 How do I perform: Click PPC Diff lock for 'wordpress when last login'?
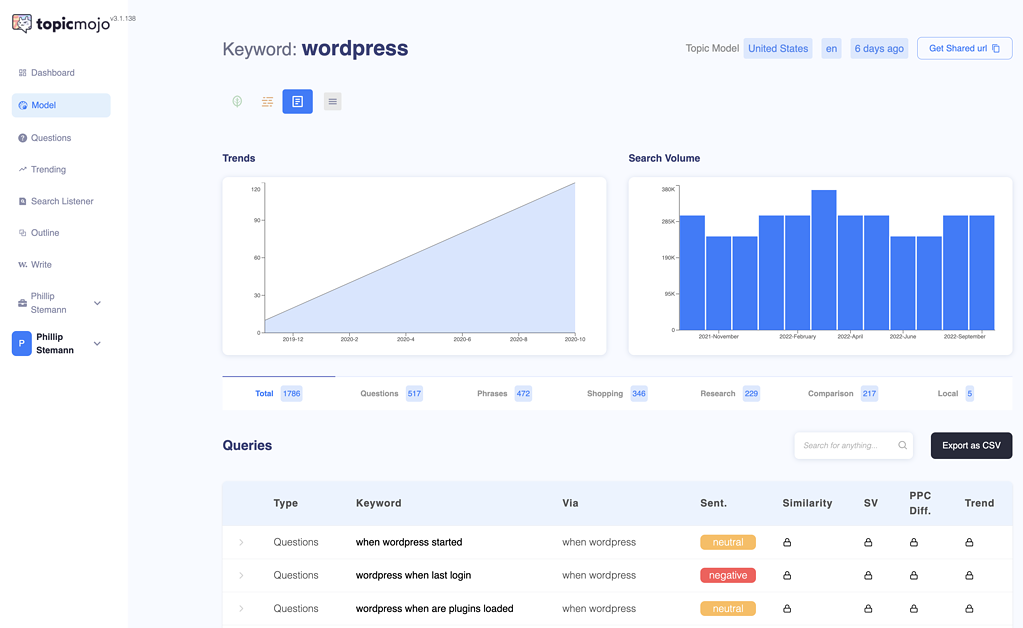click(x=913, y=575)
